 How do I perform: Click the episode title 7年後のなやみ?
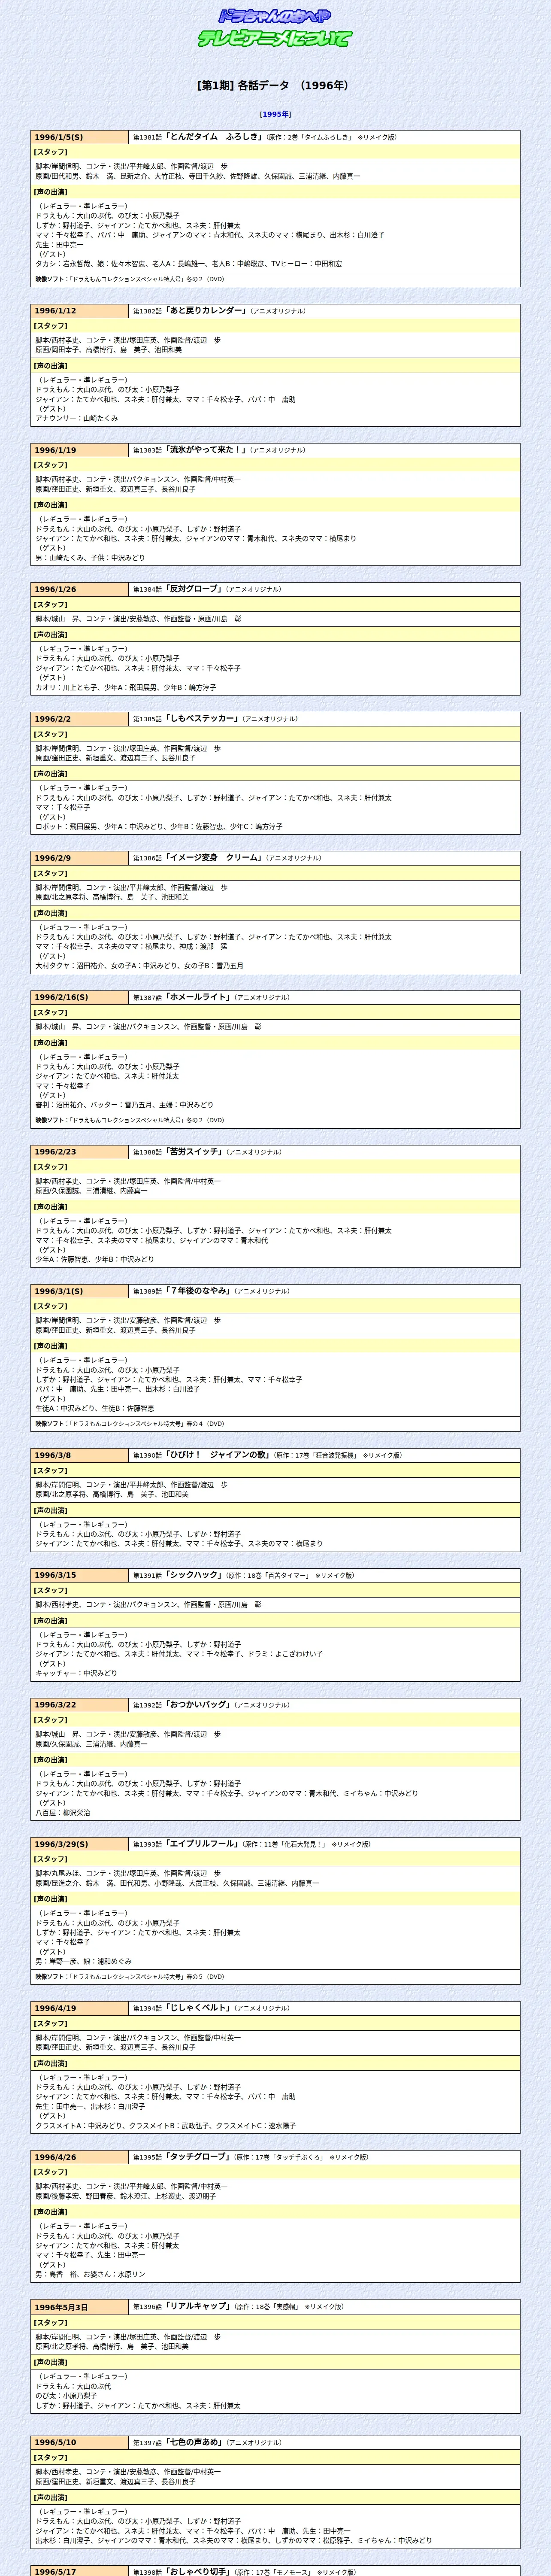(x=198, y=1291)
